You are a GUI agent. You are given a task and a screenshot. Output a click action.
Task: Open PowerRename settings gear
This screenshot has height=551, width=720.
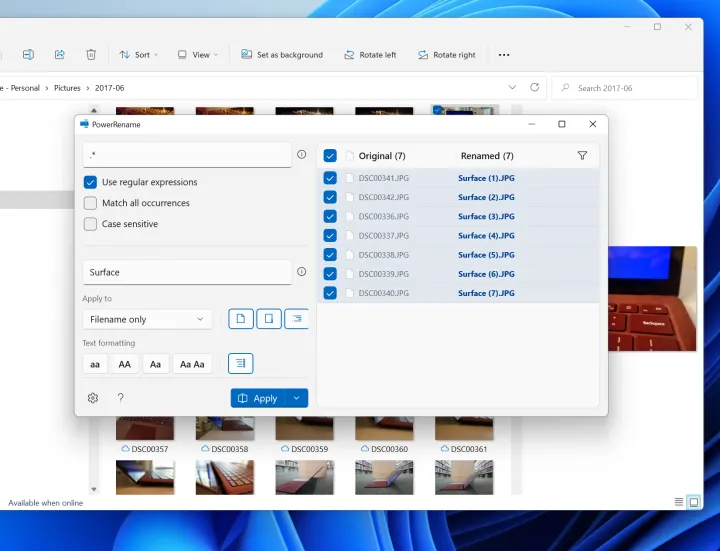(x=93, y=398)
